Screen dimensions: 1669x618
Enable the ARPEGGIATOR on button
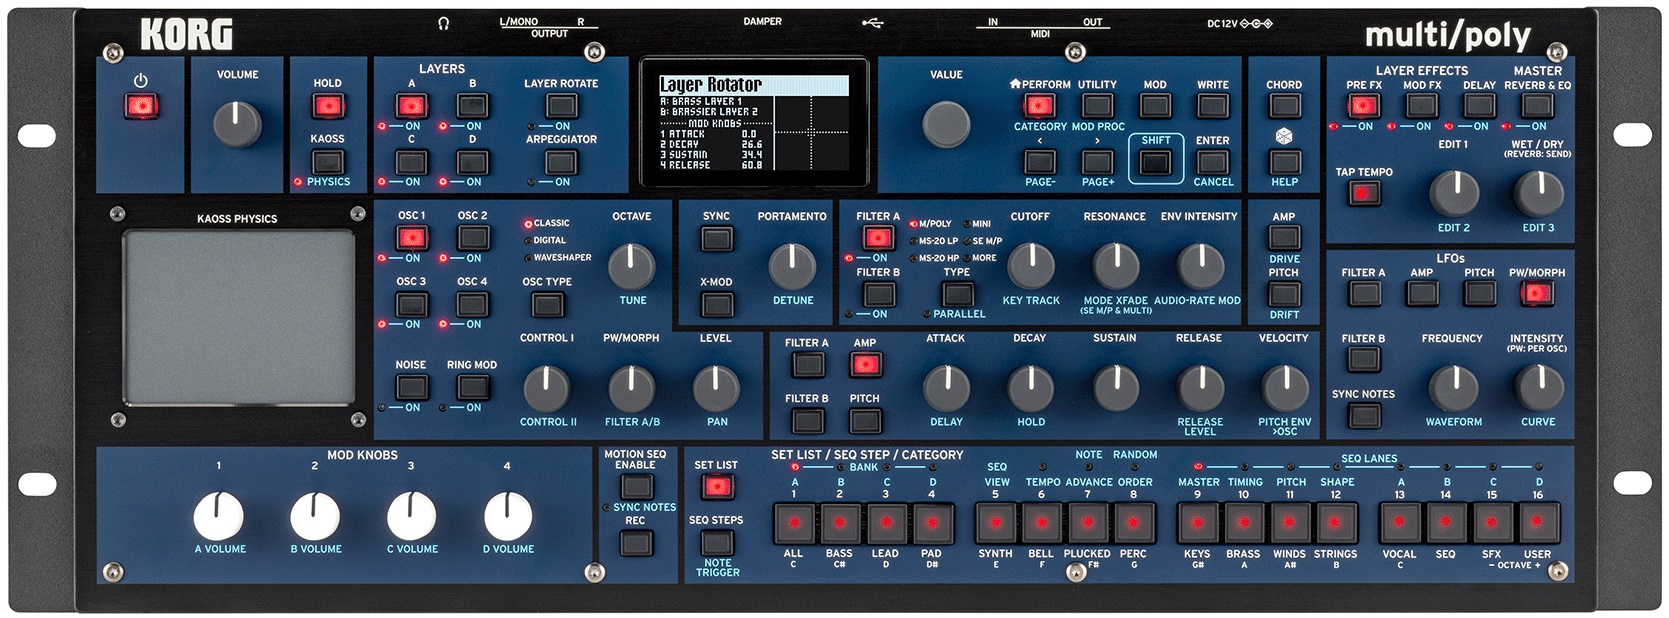pos(561,162)
